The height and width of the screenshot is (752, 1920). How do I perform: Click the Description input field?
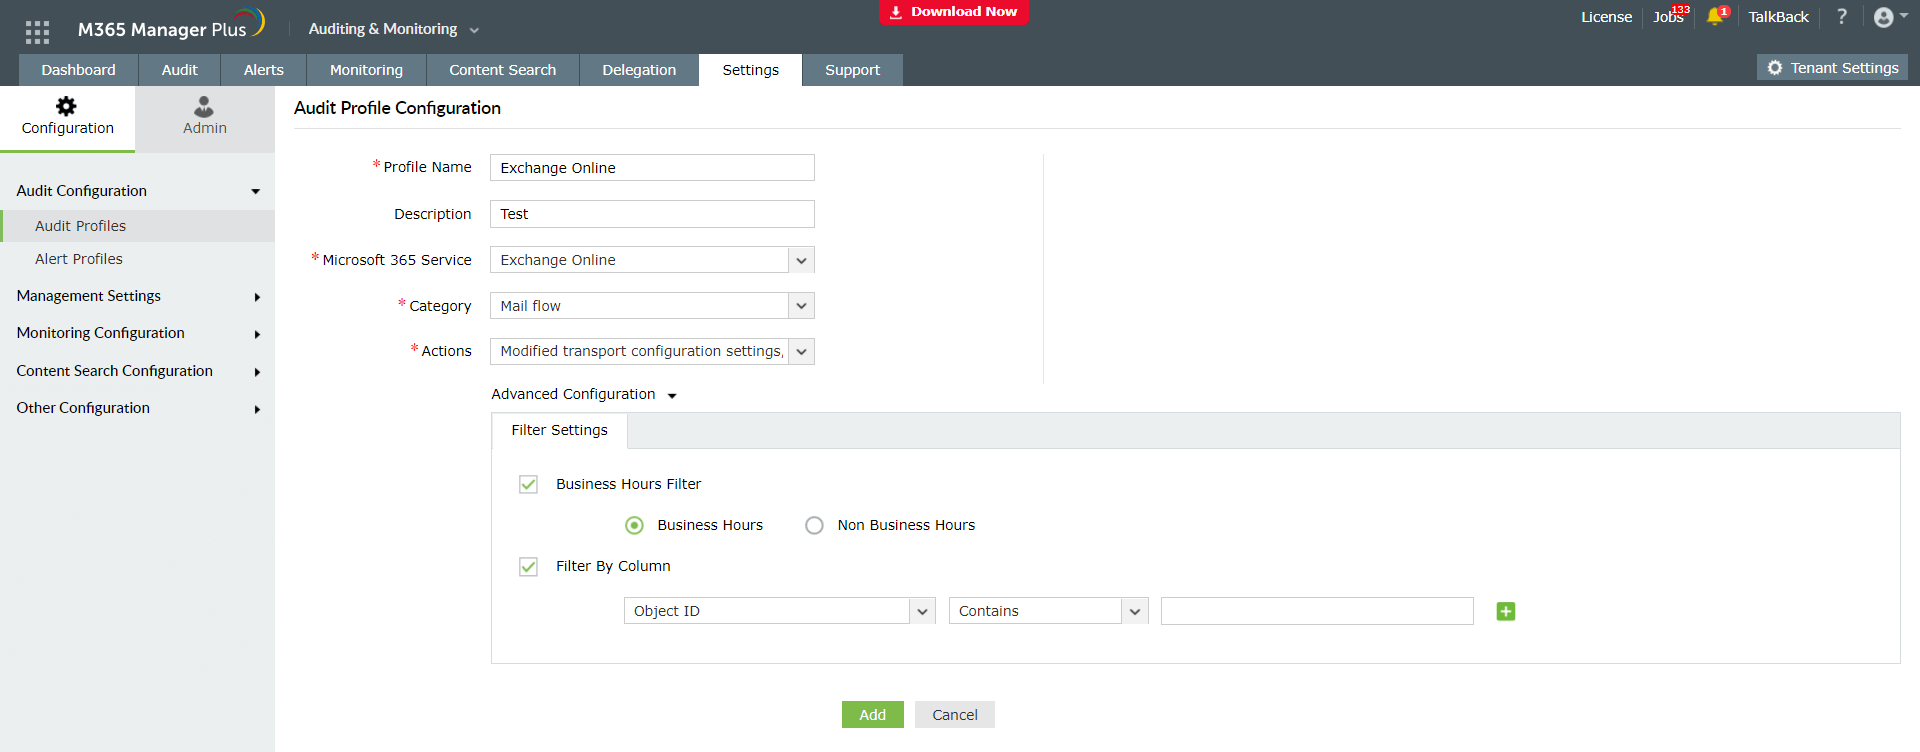[652, 214]
